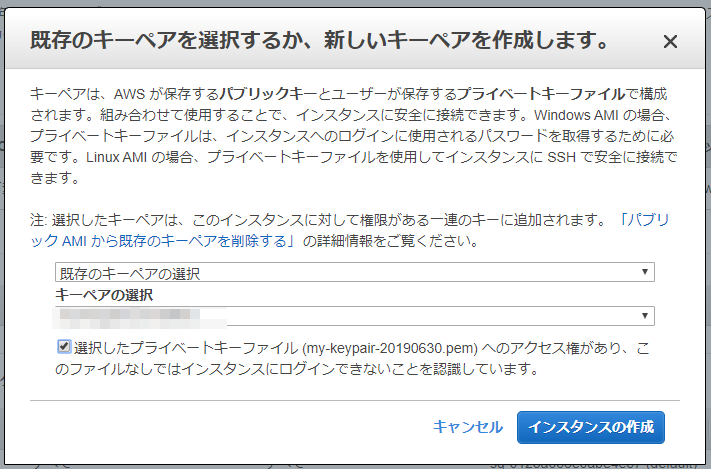Close the key pair dialog with the X
Viewport: 711px width, 469px height.
(x=670, y=42)
